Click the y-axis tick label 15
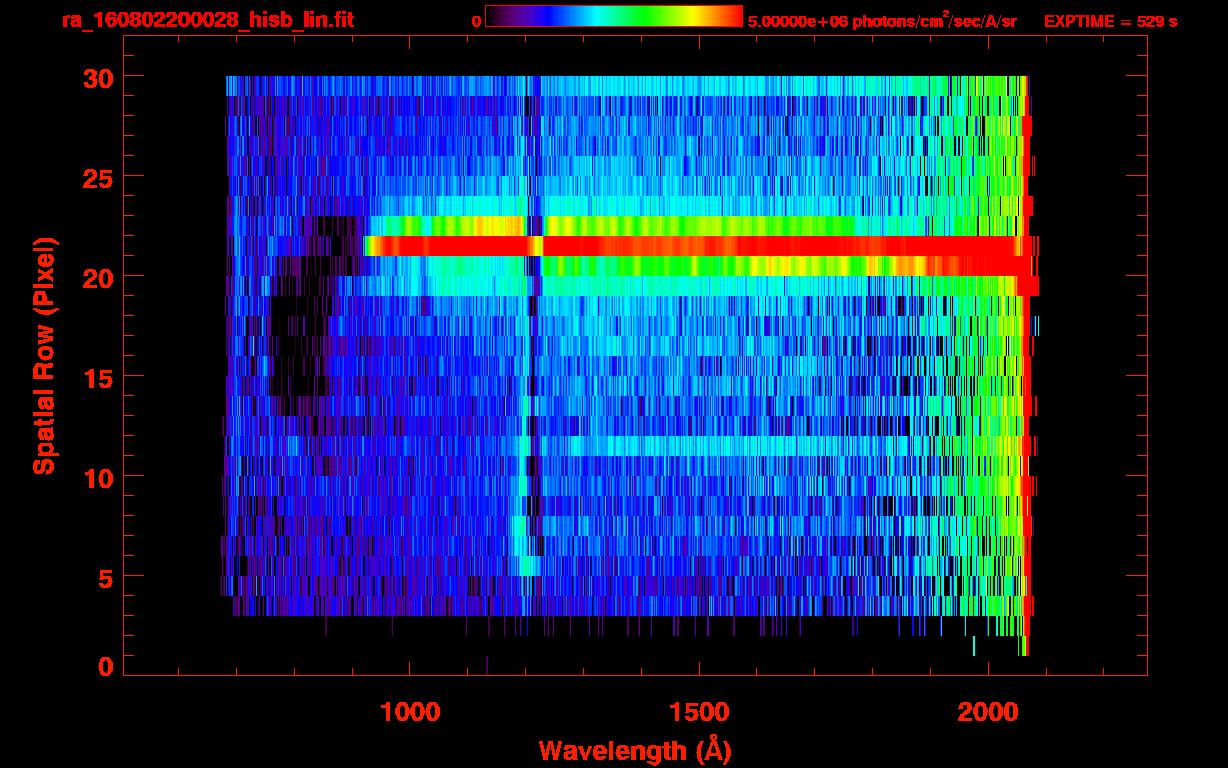This screenshot has width=1228, height=768. click(96, 377)
